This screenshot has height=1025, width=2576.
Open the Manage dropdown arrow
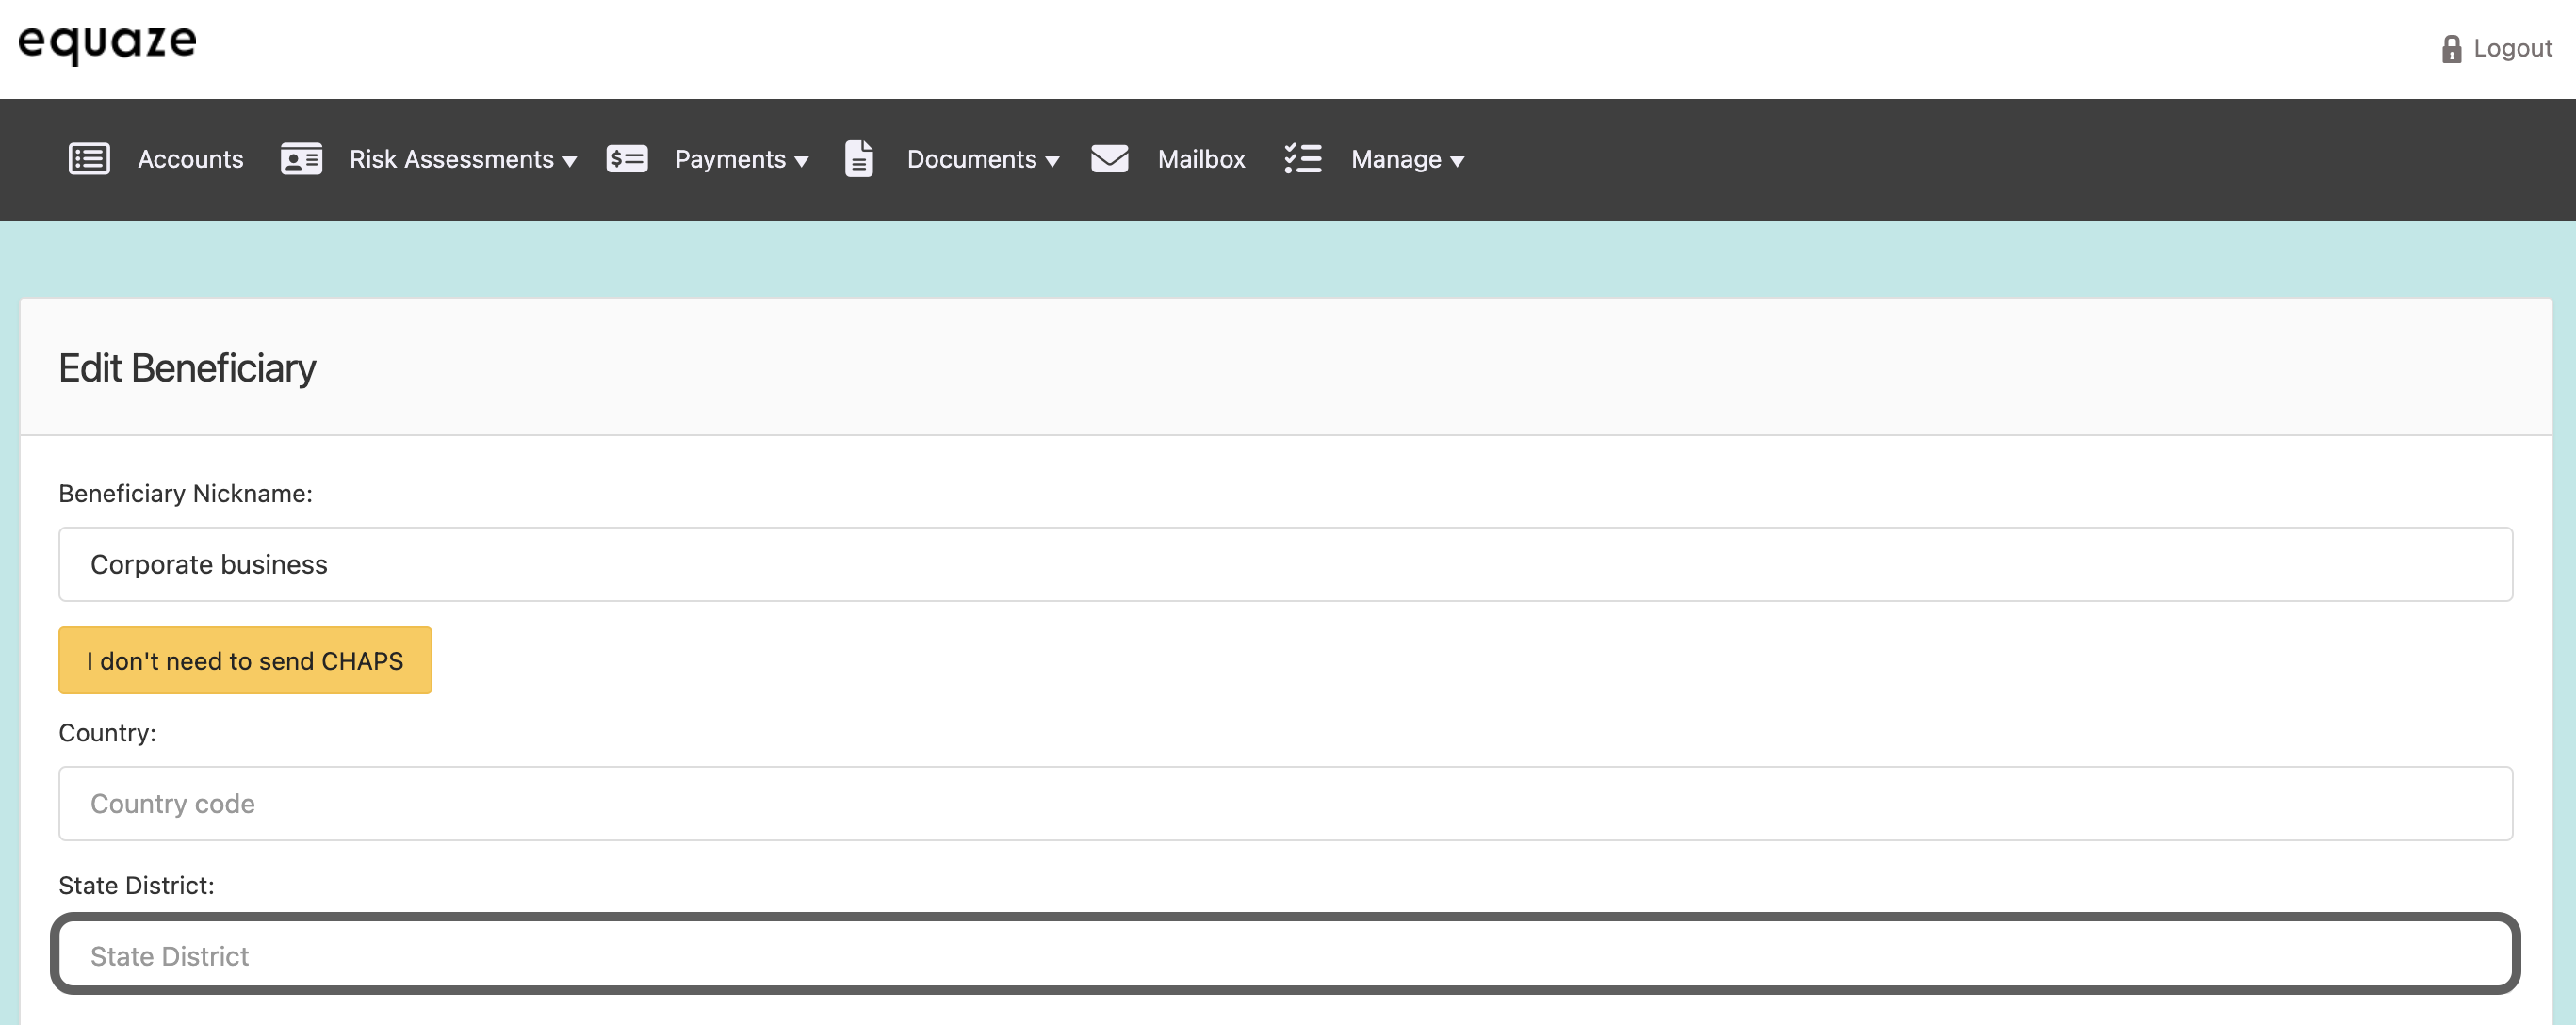click(1457, 161)
